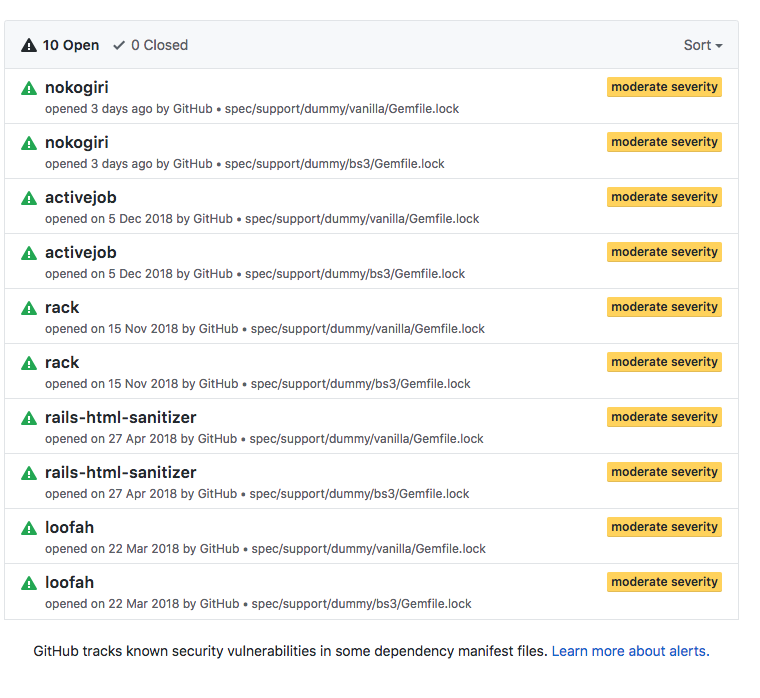Screen dimensions: 760x698
Task: Open rack alert for bs3/Gemfile.lock
Action: (x=62, y=363)
